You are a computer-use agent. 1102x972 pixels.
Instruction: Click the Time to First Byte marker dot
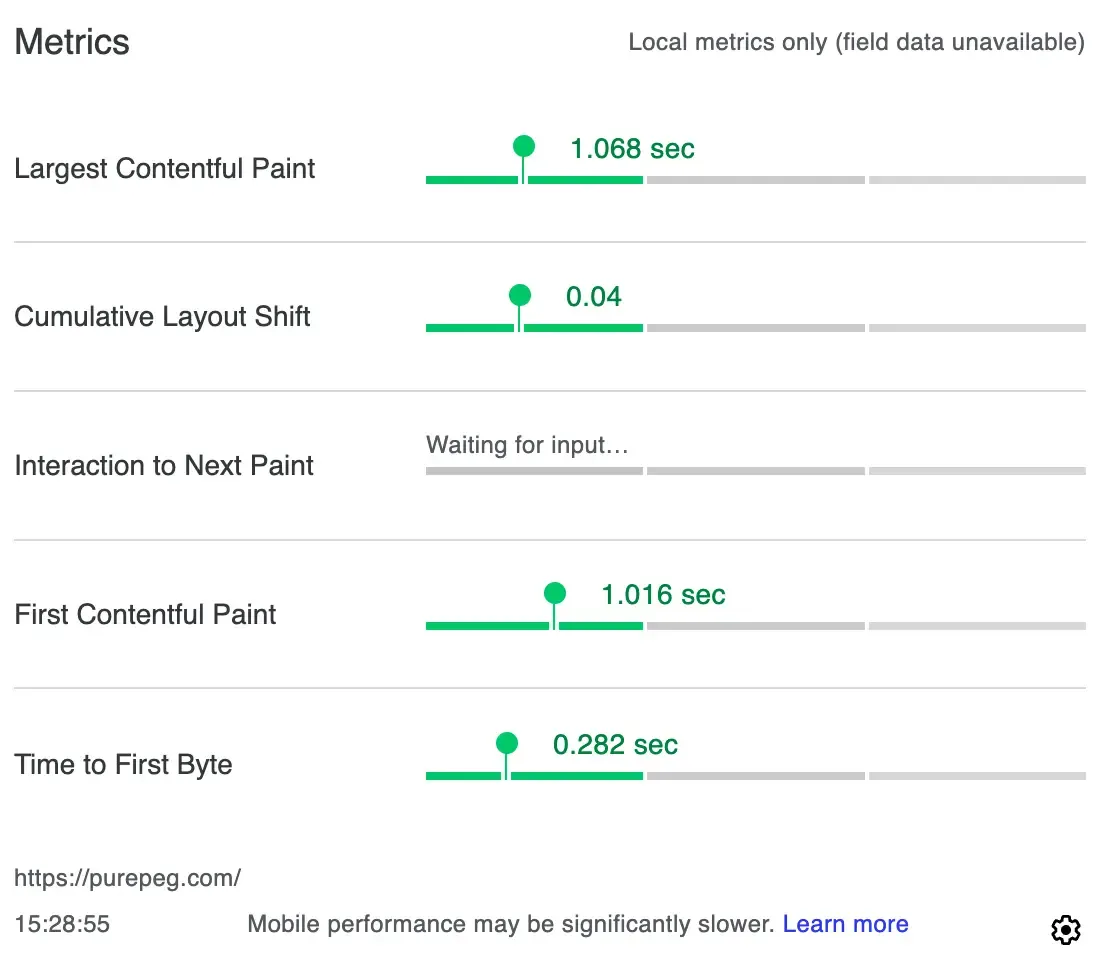coord(506,742)
